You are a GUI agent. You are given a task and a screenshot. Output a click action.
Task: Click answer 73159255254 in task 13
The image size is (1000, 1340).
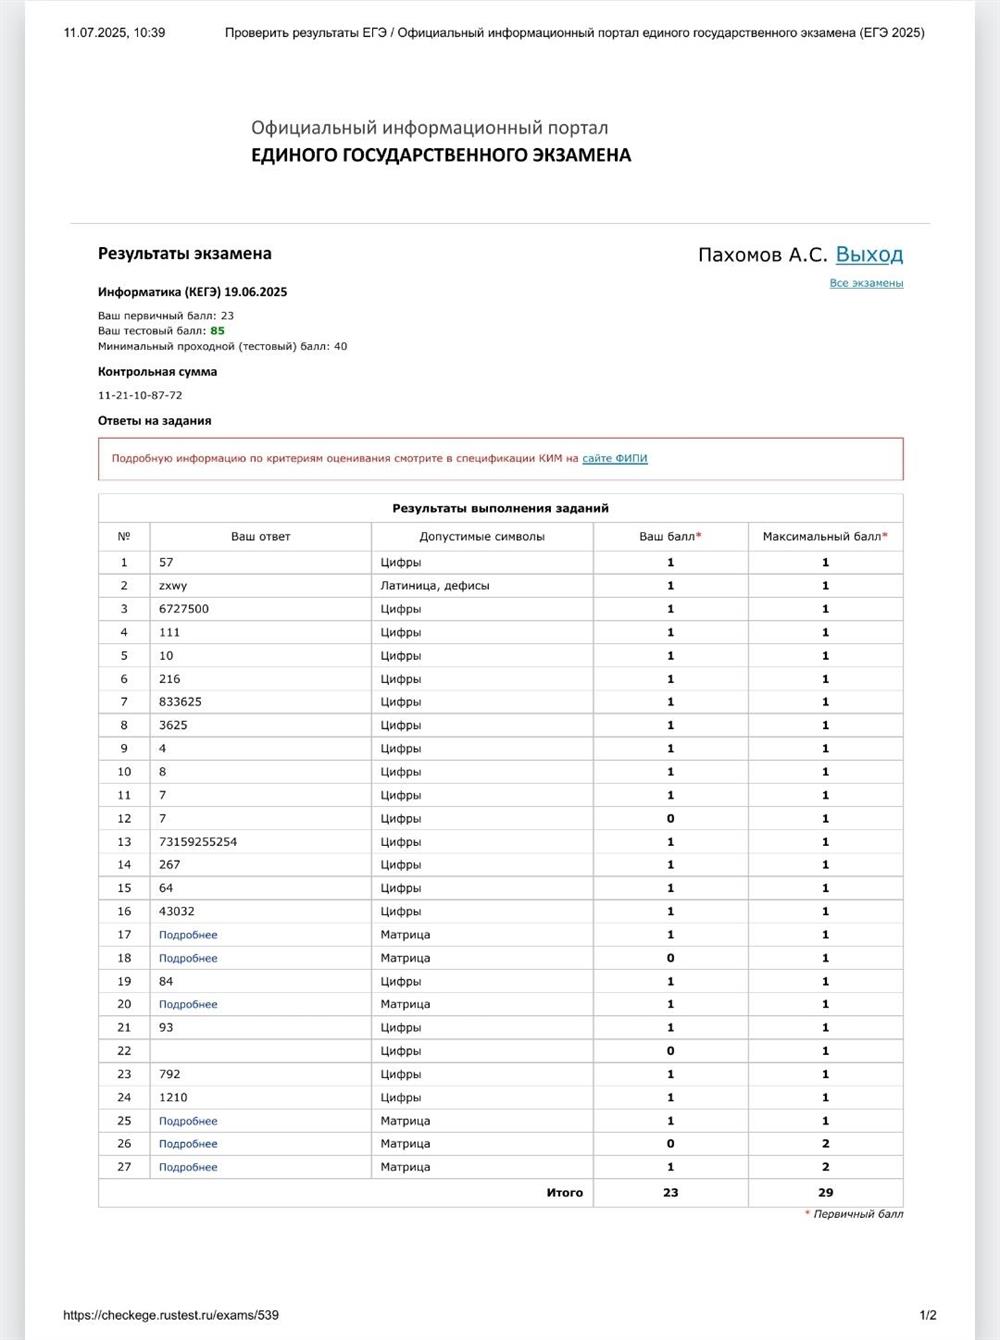click(198, 842)
